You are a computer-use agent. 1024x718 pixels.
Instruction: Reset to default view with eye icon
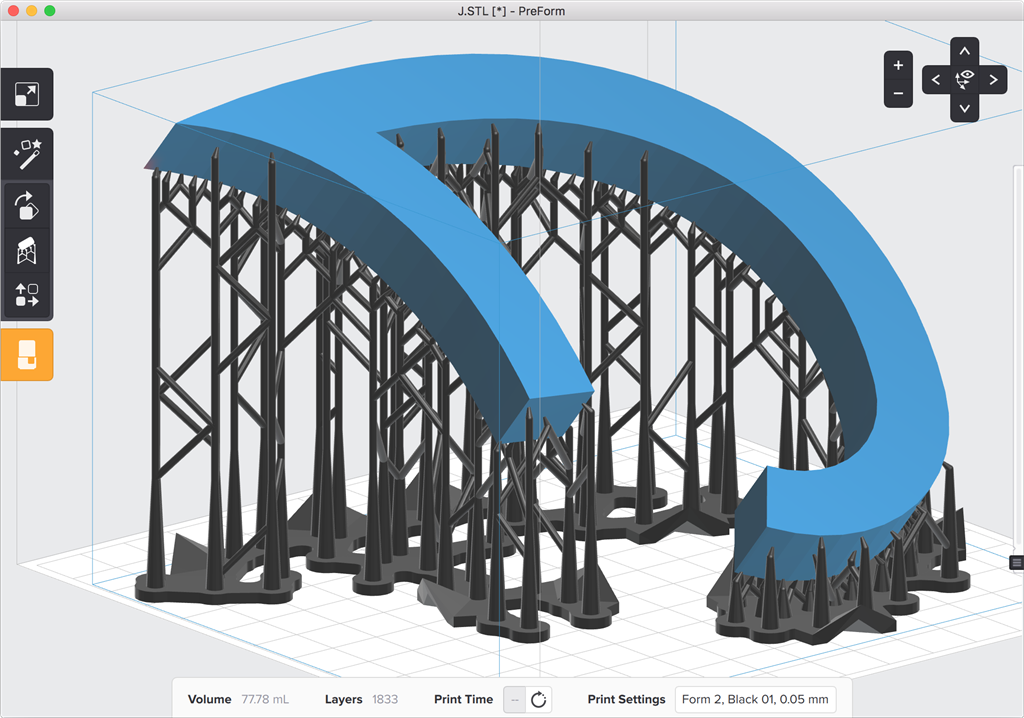click(x=964, y=78)
